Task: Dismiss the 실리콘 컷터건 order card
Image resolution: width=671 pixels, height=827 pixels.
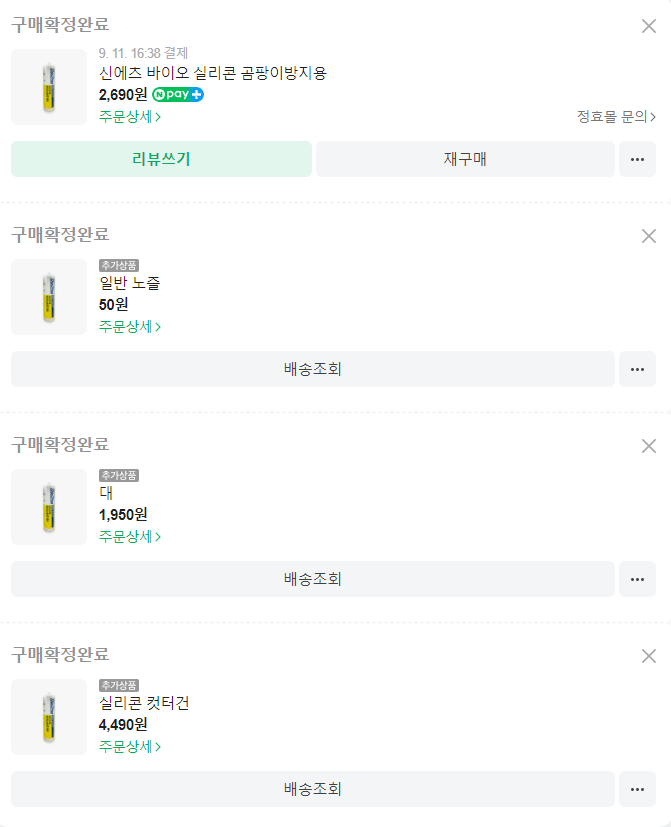Action: click(649, 656)
